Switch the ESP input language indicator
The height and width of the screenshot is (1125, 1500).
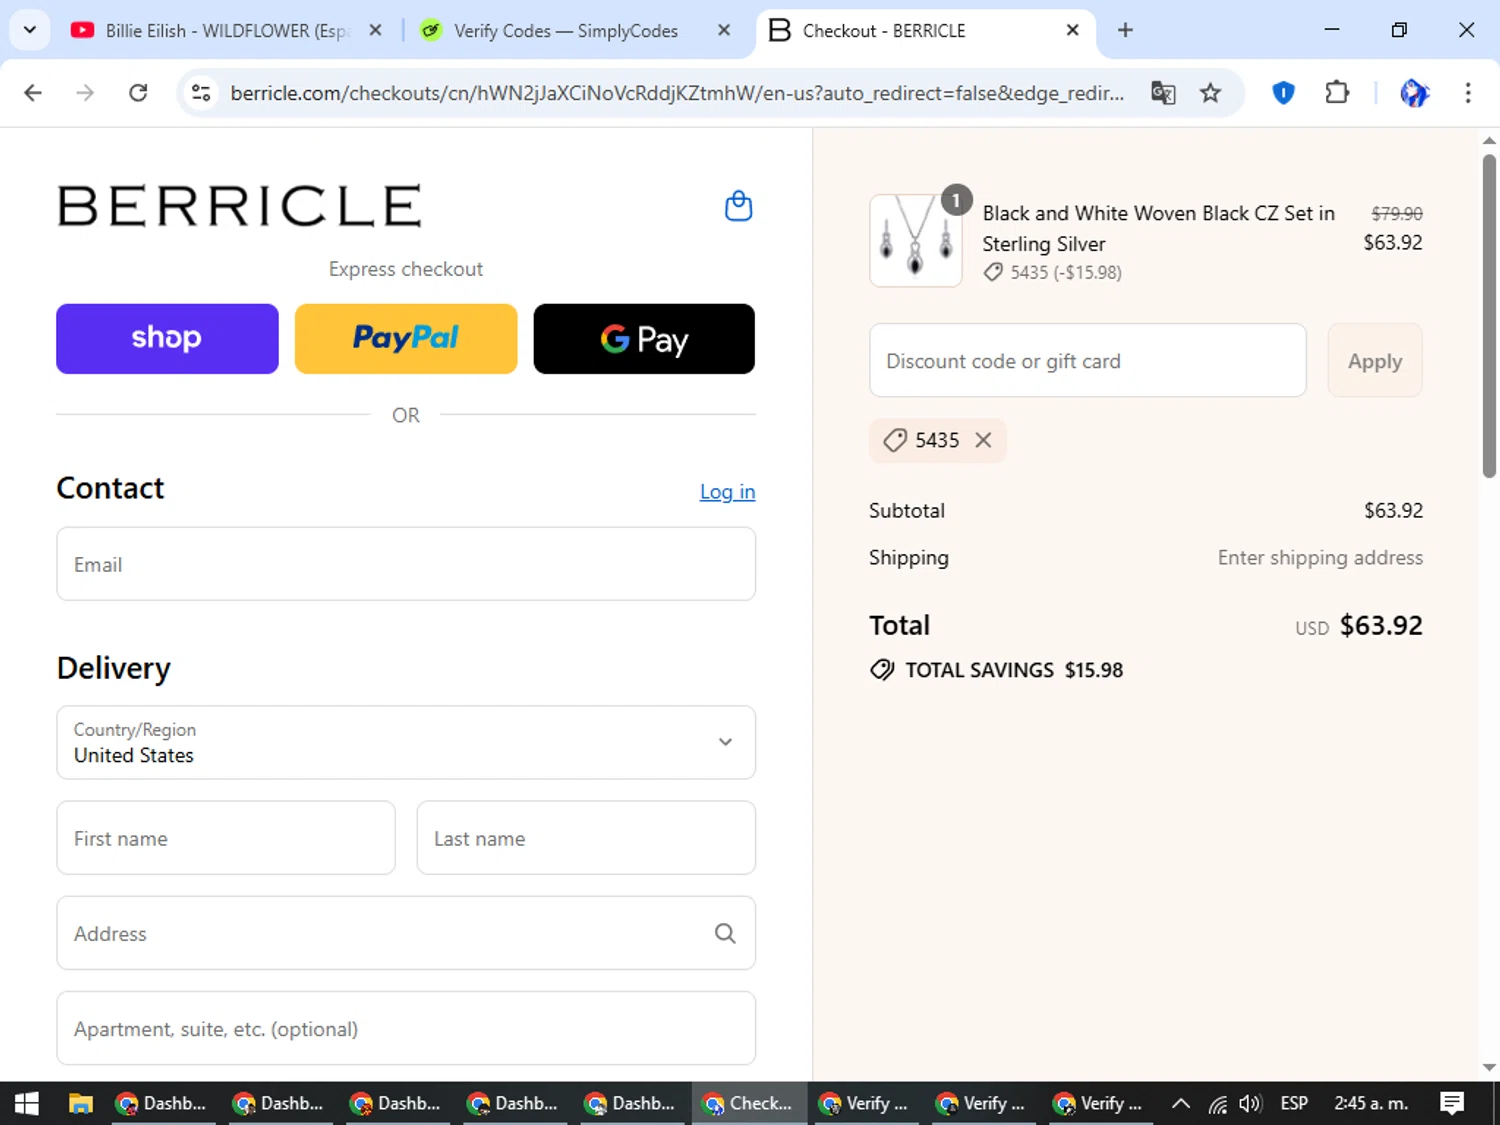click(x=1294, y=1103)
